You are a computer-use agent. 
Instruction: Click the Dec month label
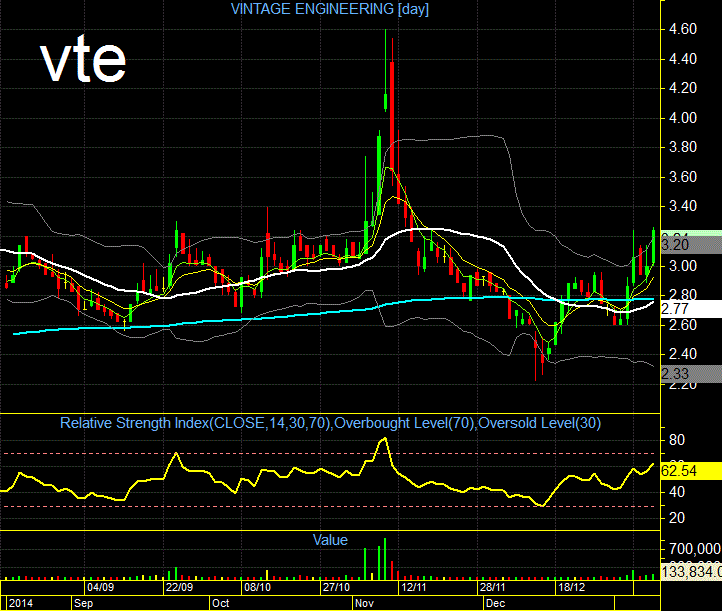(x=495, y=603)
